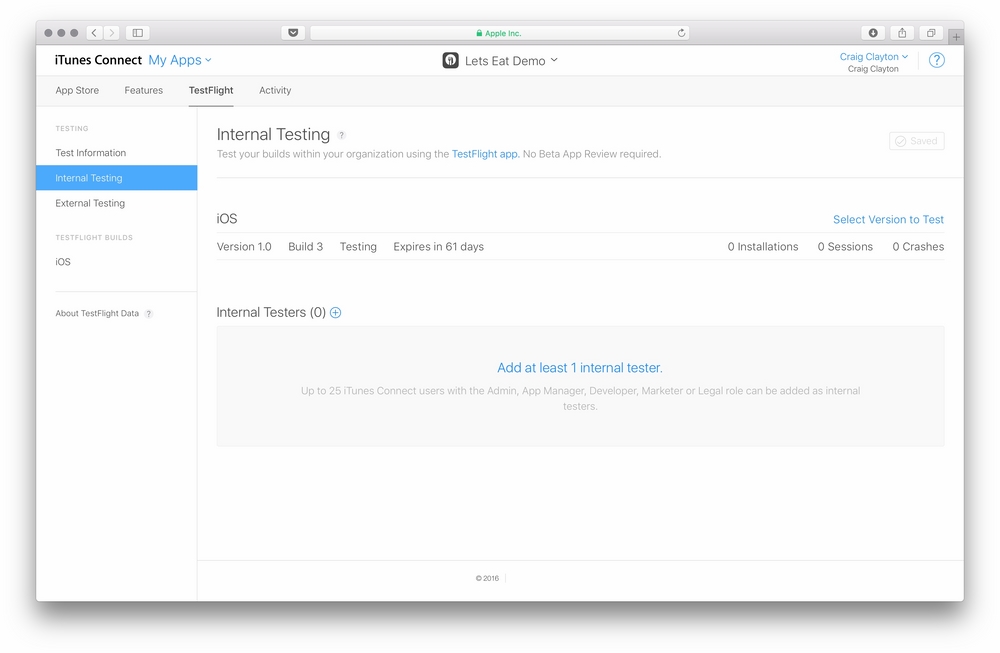
Task: Open About TestFlight Data help icon
Action: 149,314
